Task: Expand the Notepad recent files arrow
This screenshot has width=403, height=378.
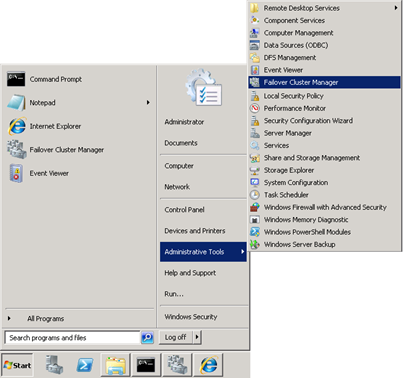Action: tap(148, 103)
